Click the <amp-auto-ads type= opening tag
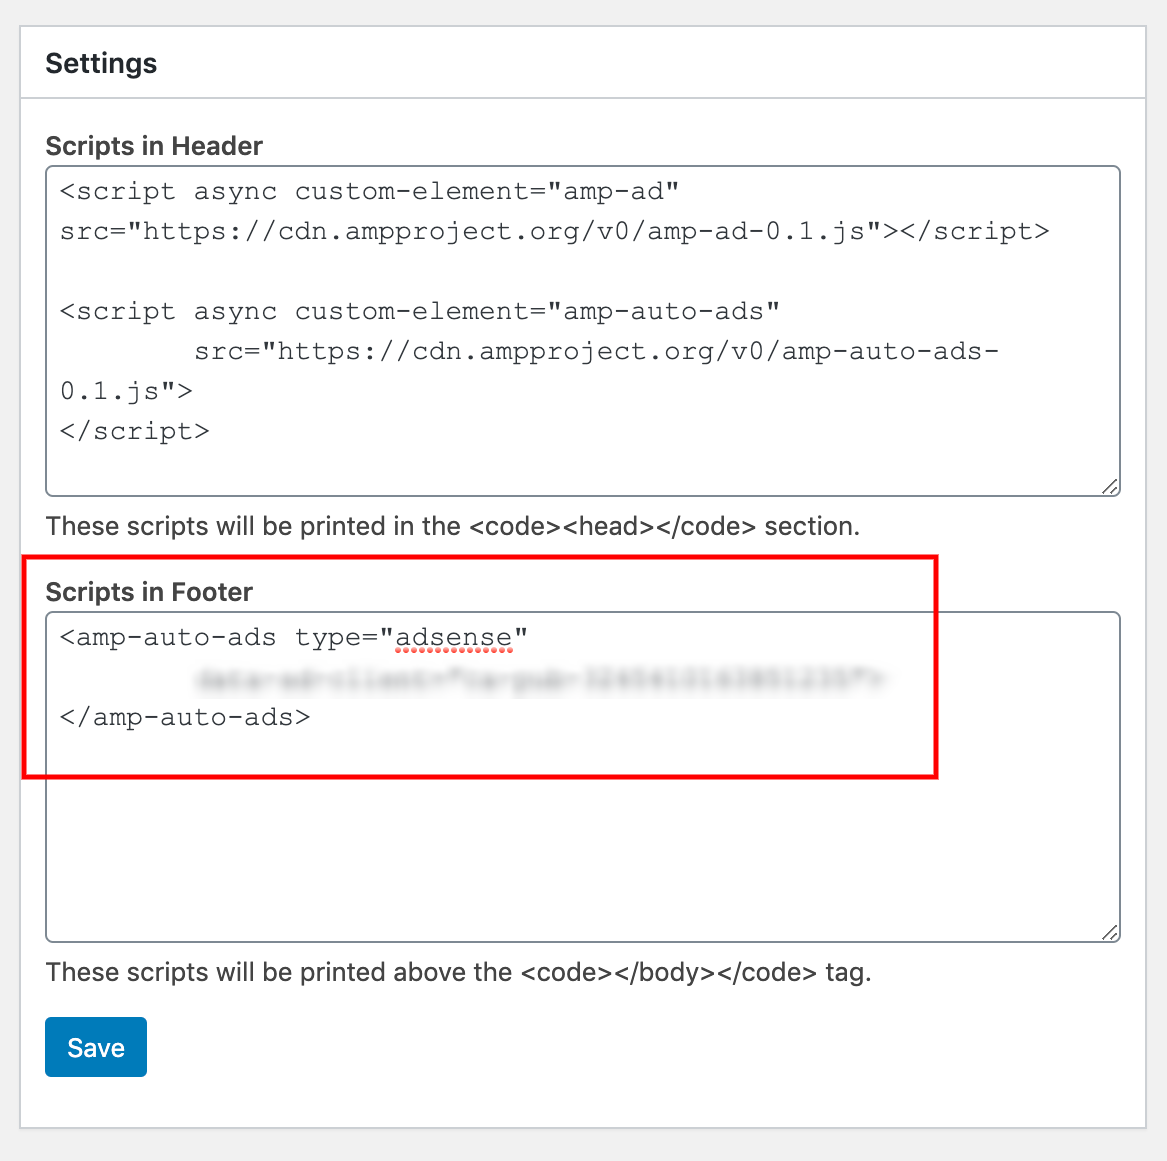This screenshot has width=1167, height=1161. (294, 638)
